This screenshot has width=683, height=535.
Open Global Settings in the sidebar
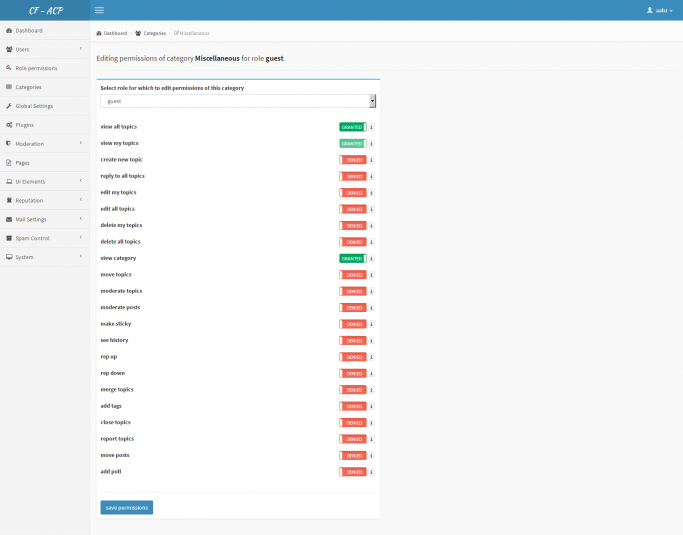coord(45,106)
